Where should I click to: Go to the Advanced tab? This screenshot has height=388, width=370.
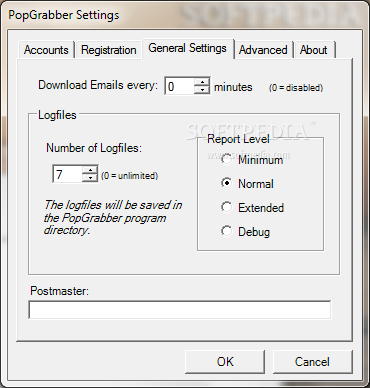pyautogui.click(x=263, y=50)
